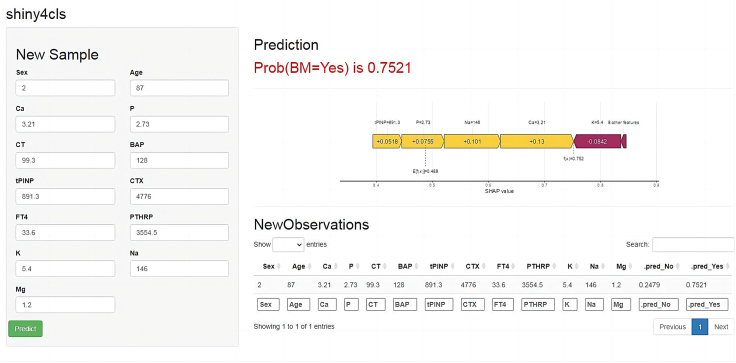
Task: Focus the Mg input field
Action: (65, 304)
